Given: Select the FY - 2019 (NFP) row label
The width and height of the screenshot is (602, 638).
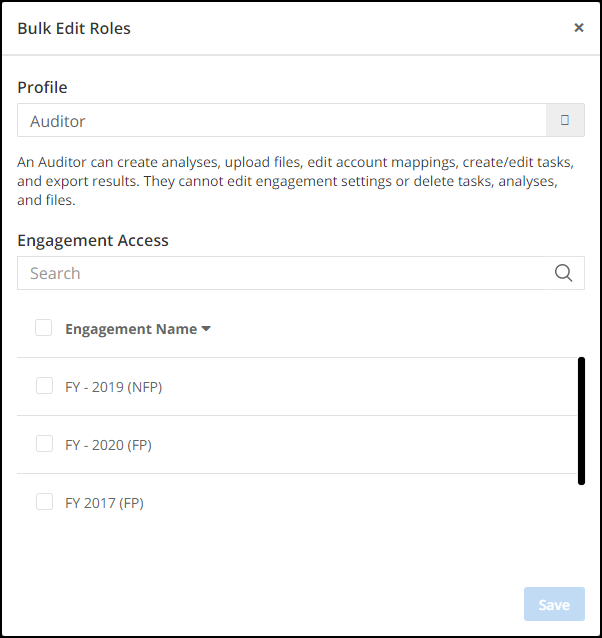Looking at the screenshot, I should click(113, 387).
